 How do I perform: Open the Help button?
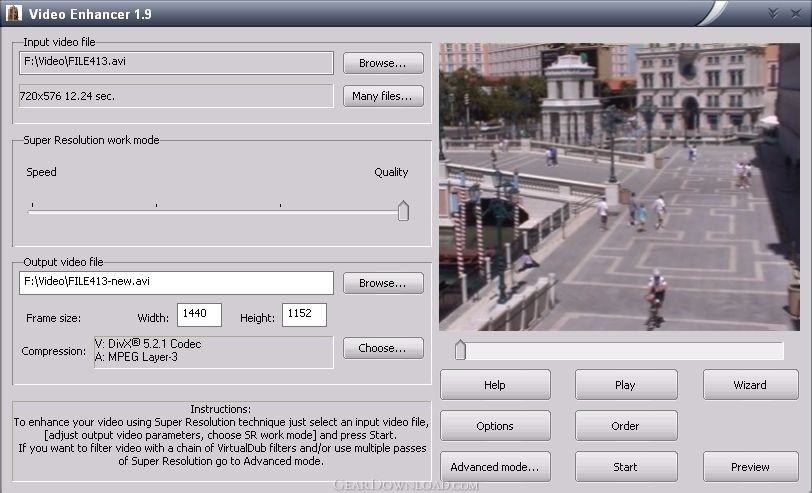(x=495, y=385)
